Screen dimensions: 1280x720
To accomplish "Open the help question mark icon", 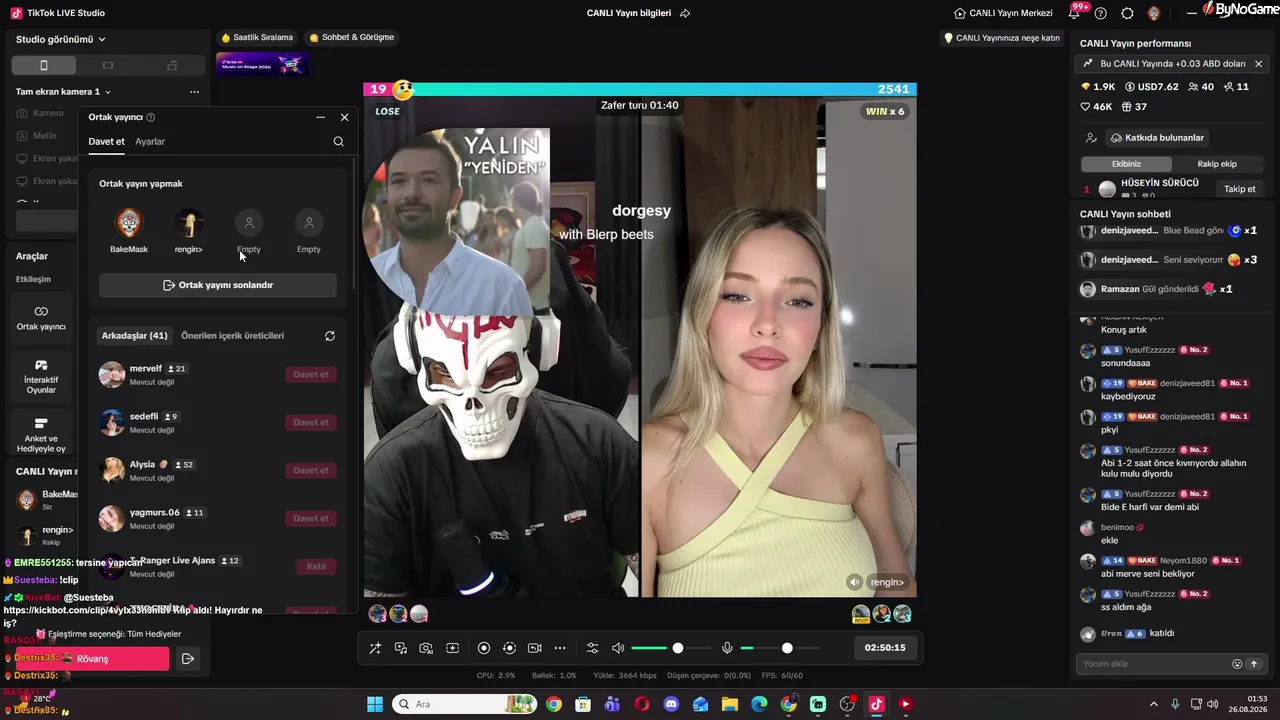I will point(1101,13).
